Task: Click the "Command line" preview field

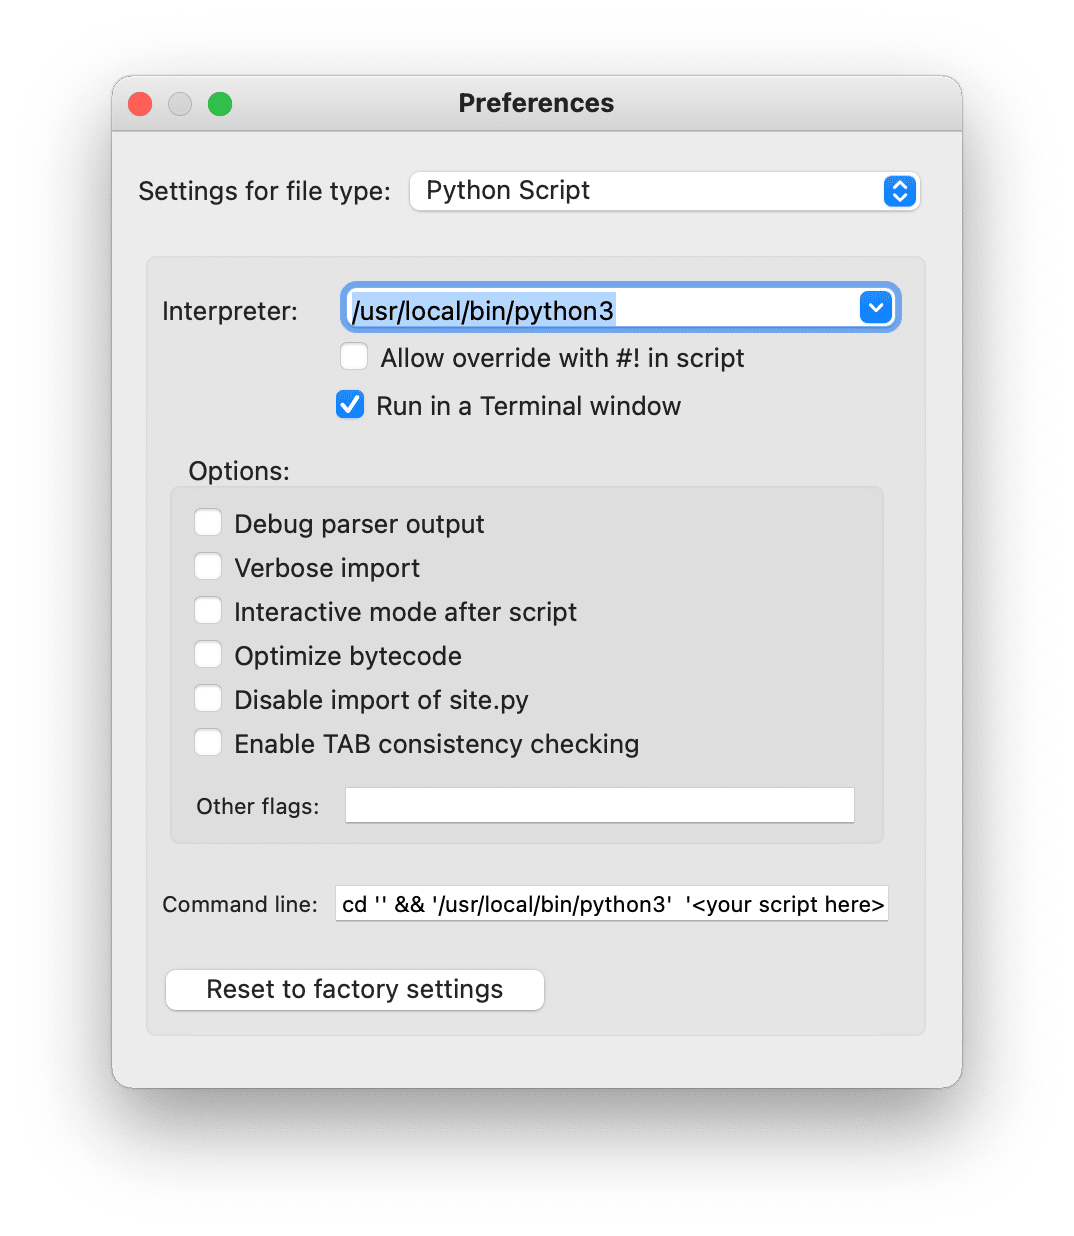Action: [611, 903]
